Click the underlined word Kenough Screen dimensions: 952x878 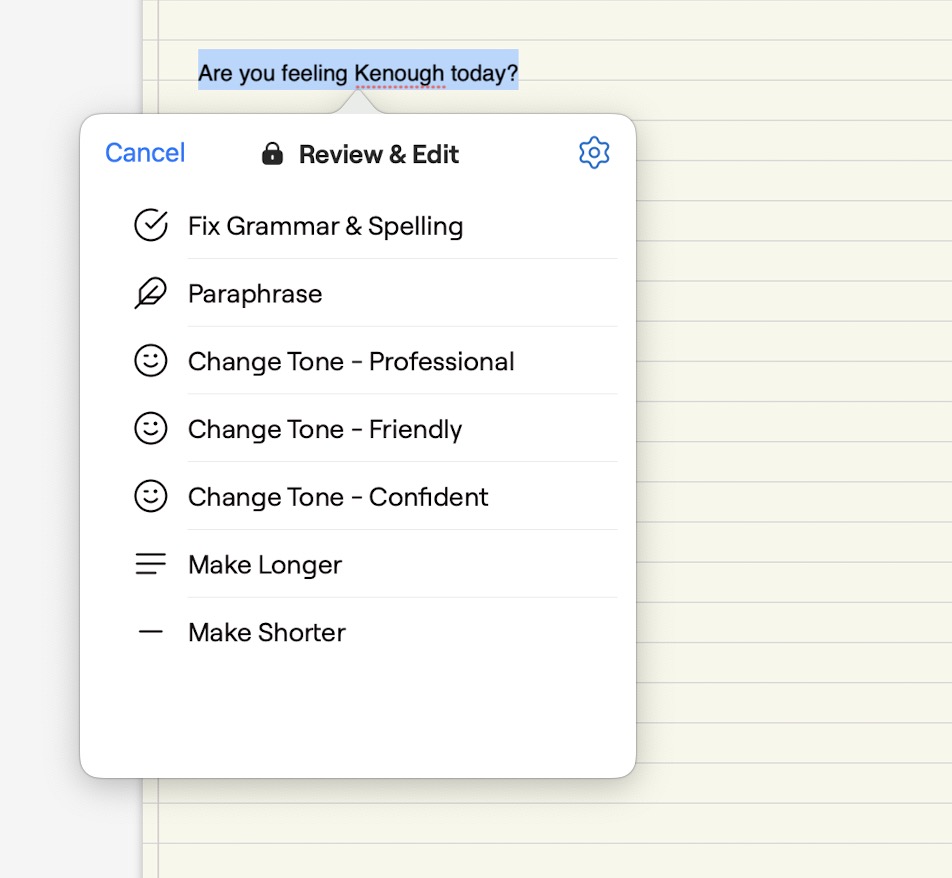coord(400,73)
